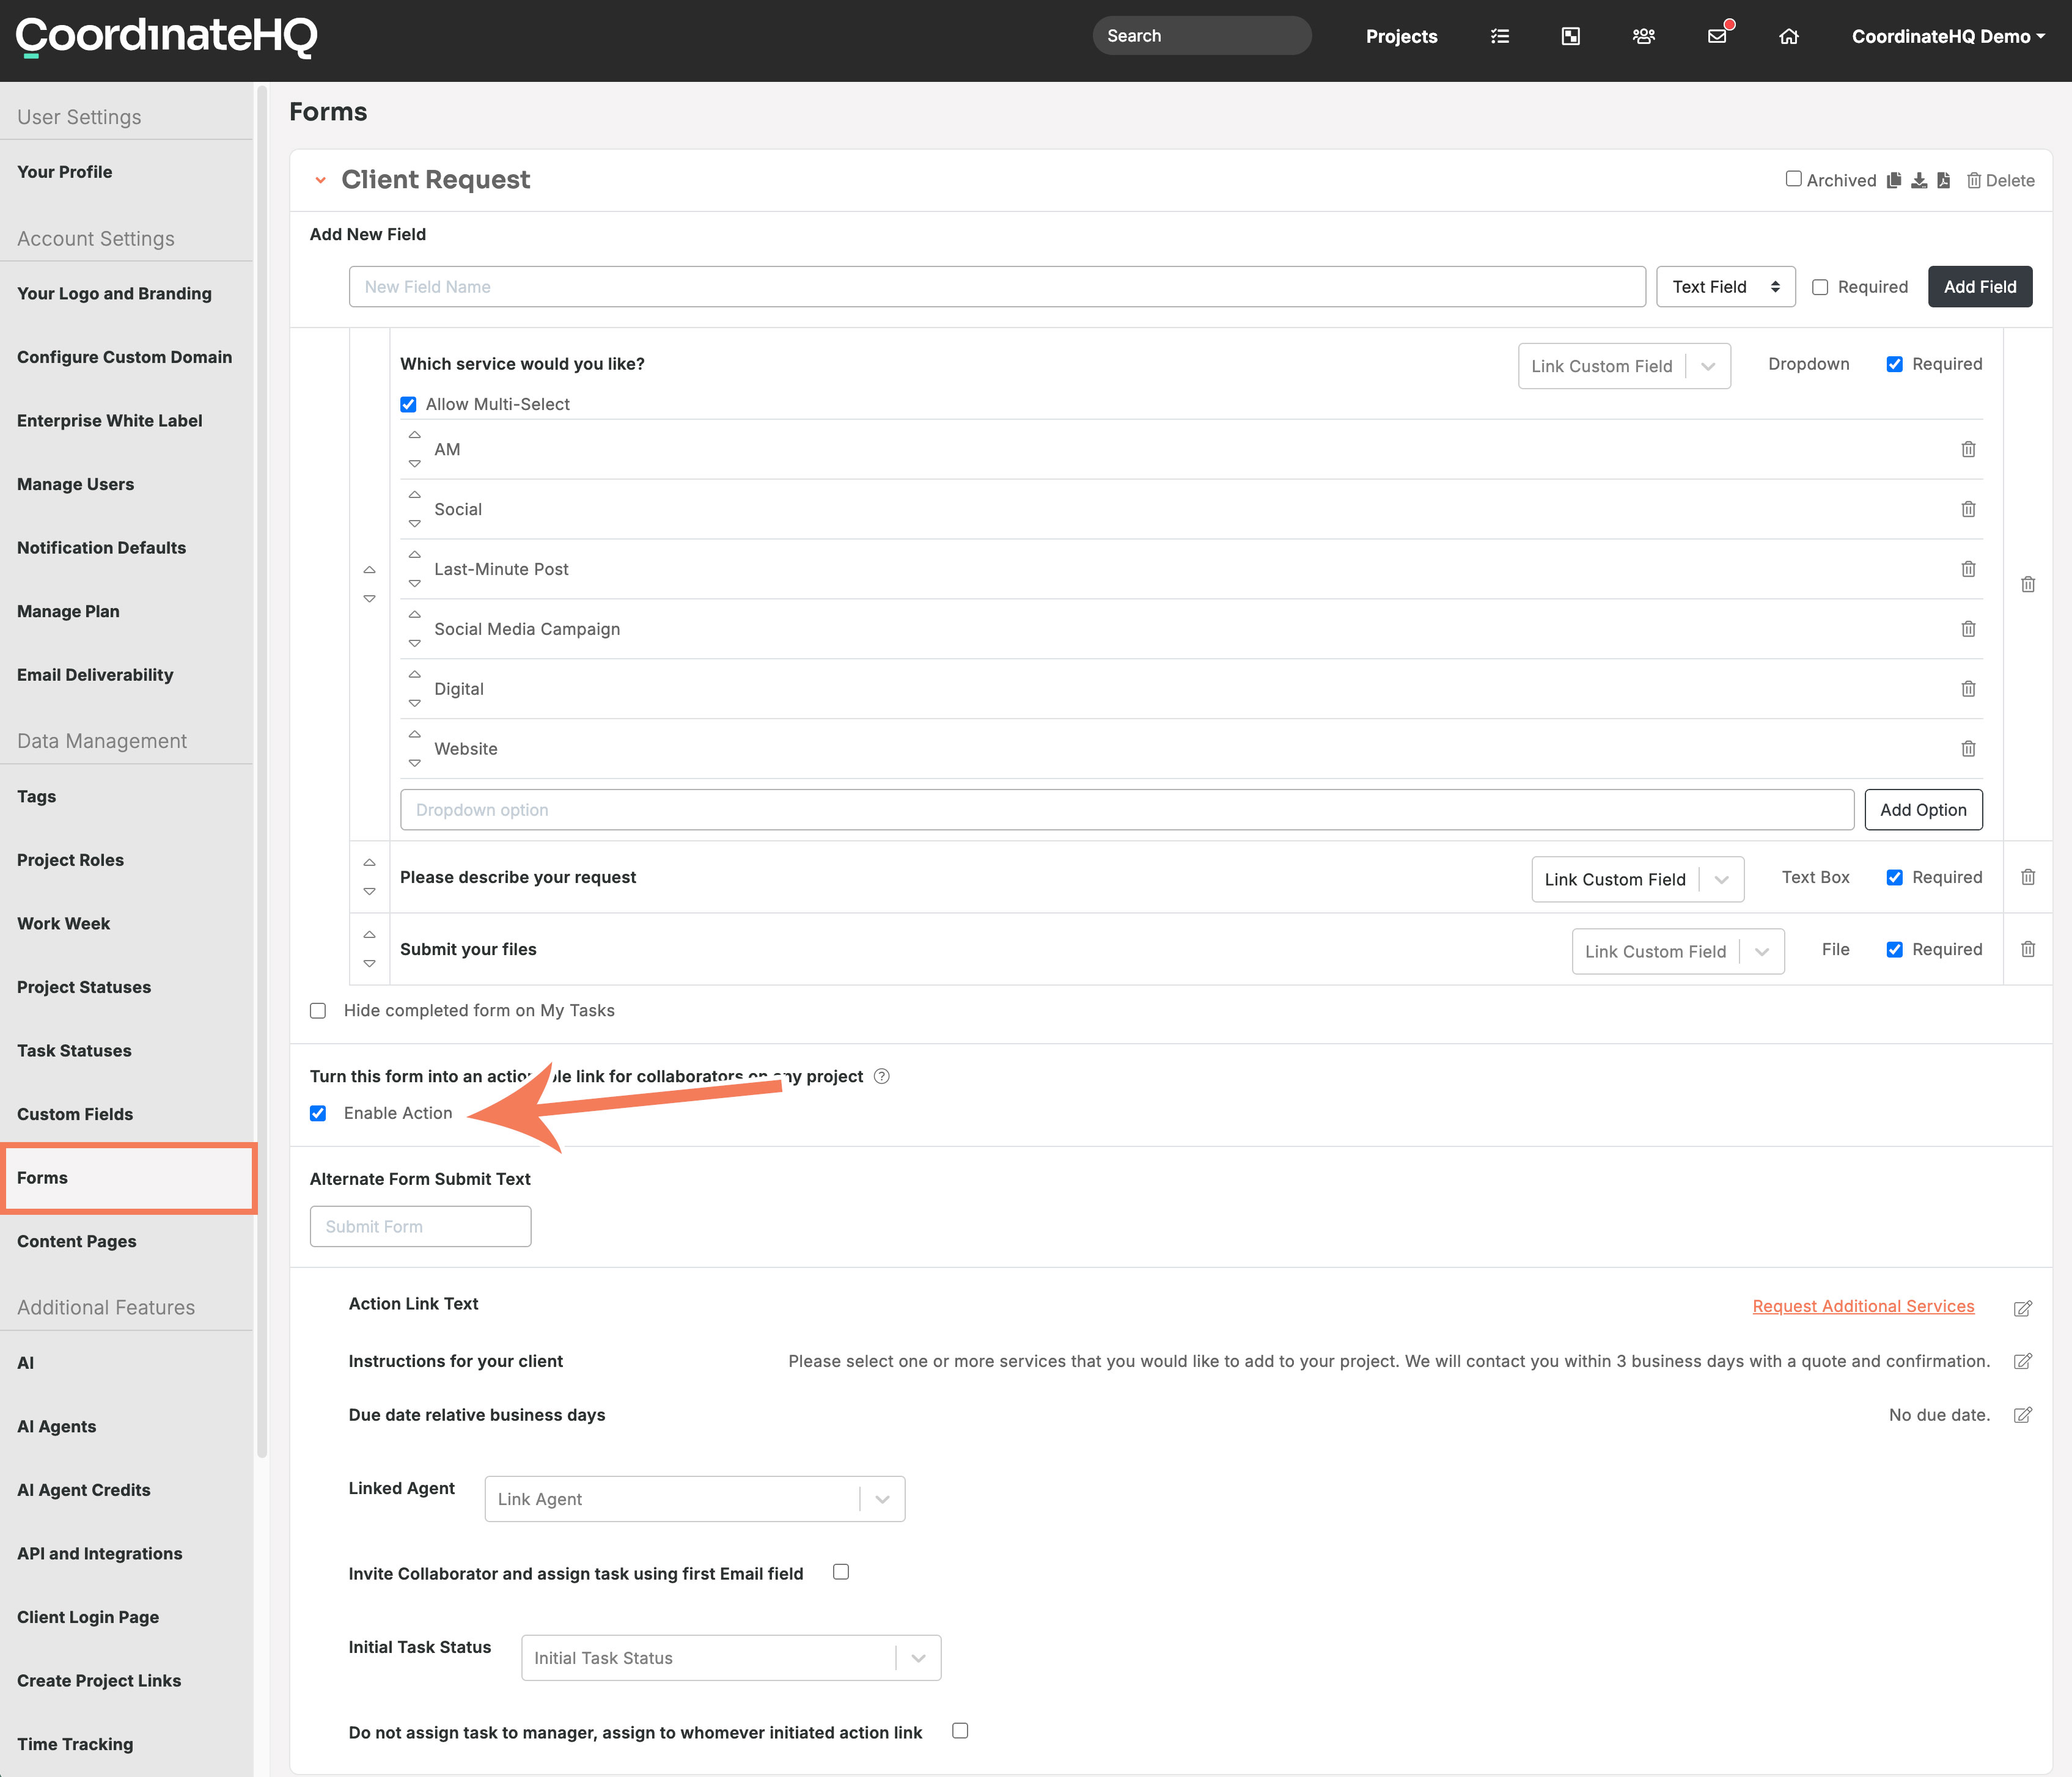Image resolution: width=2072 pixels, height=1777 pixels.
Task: Delete the Social dropdown option
Action: (1968, 509)
